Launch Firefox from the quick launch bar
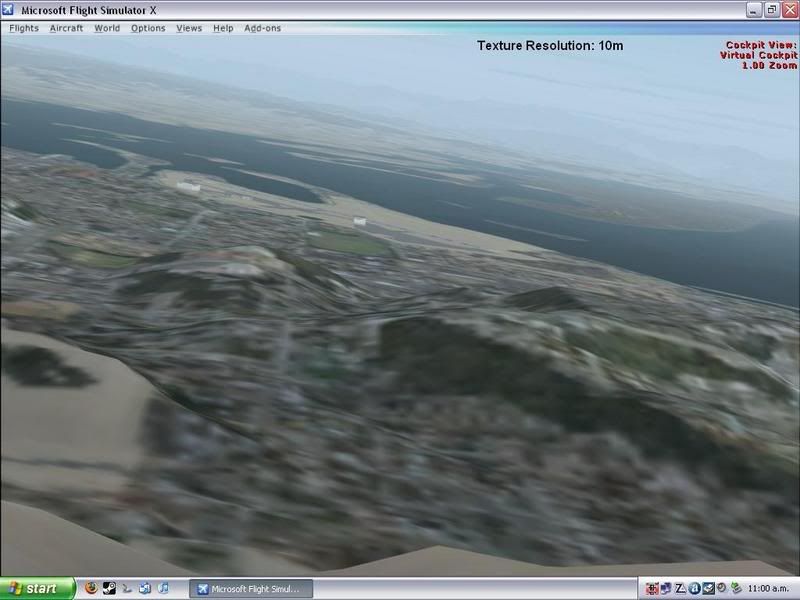The image size is (800, 600). tap(90, 589)
